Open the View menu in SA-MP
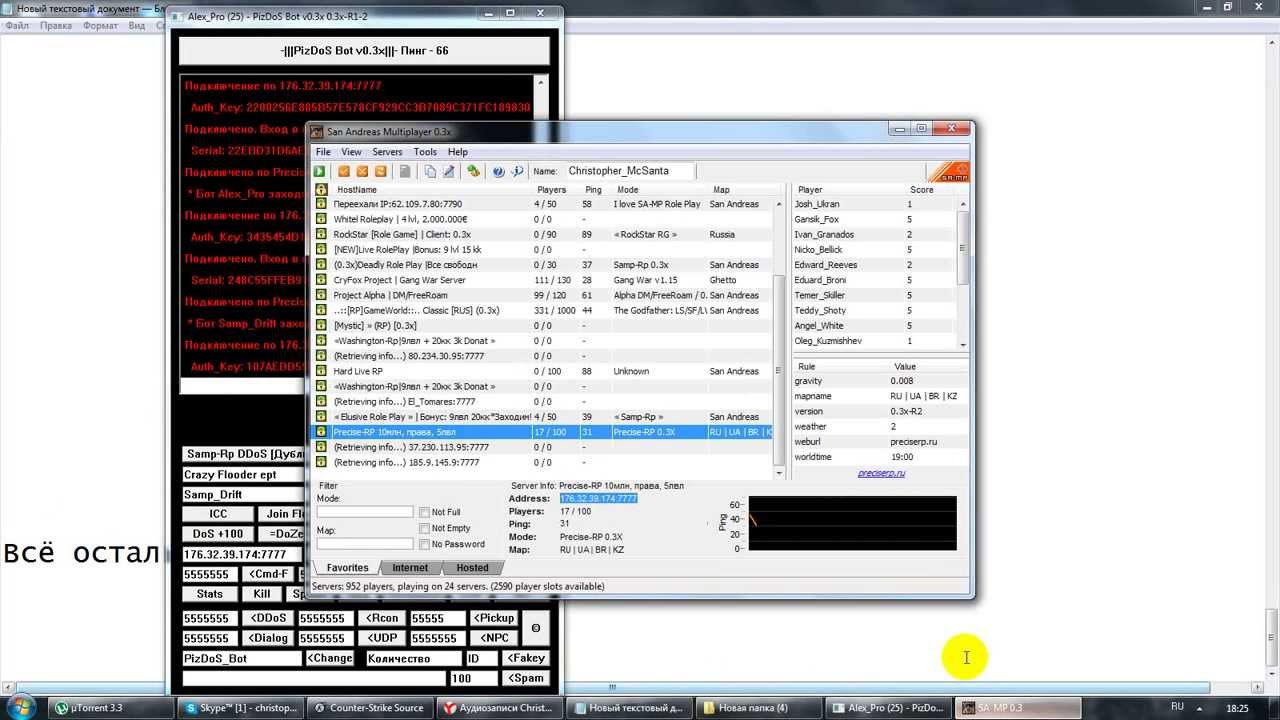This screenshot has height=720, width=1280. (351, 152)
